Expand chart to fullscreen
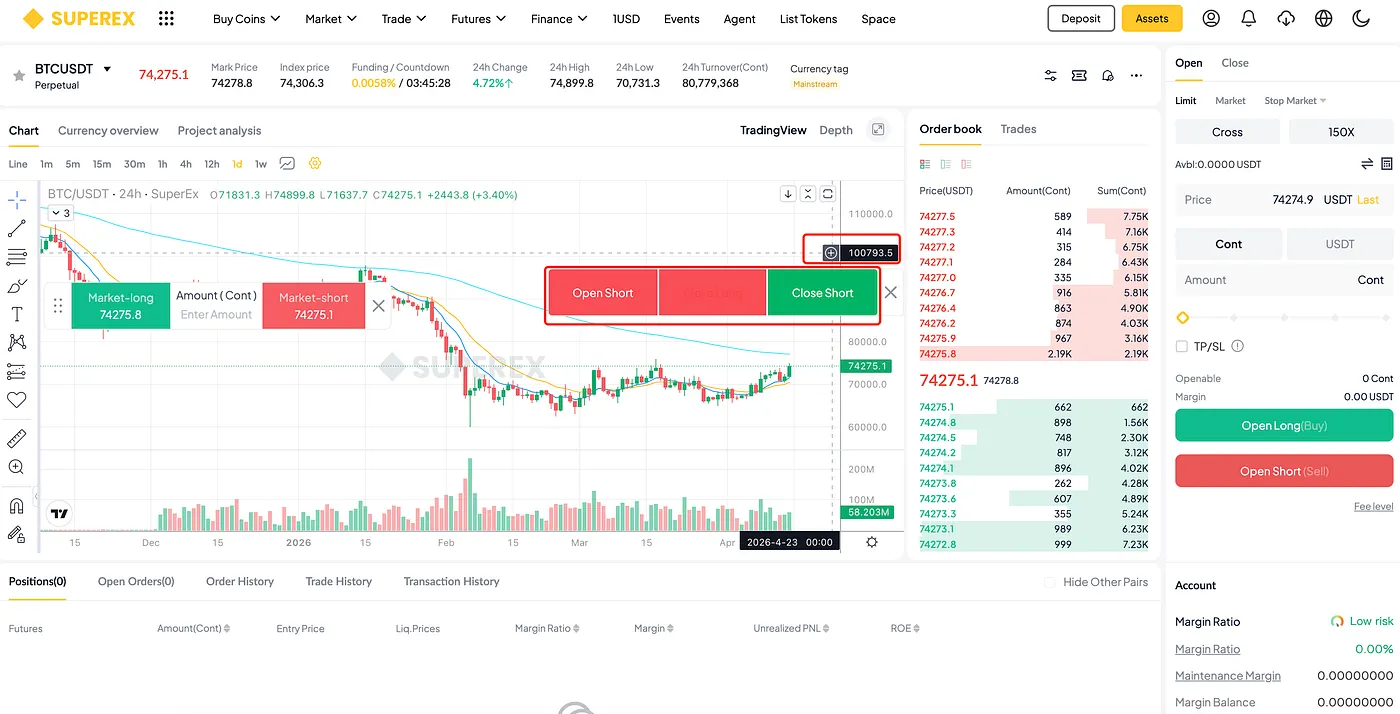 click(x=878, y=130)
